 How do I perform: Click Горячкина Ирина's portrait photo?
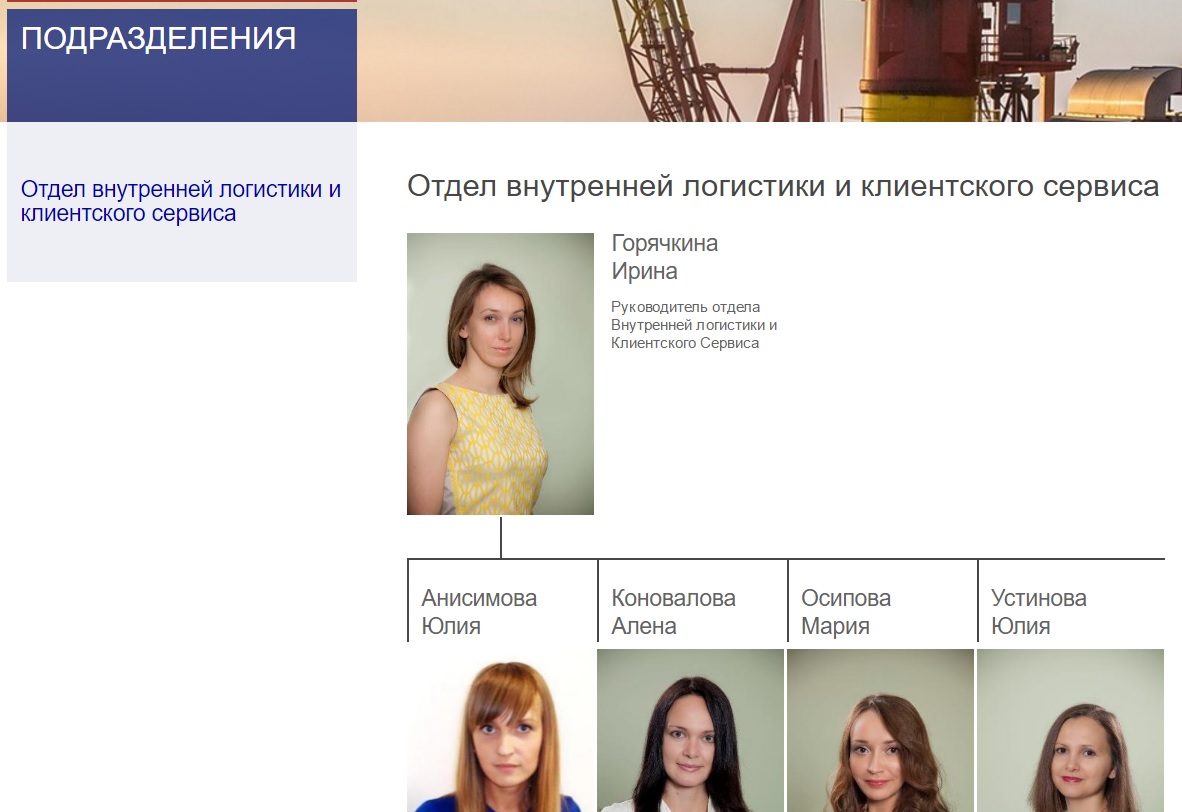tap(501, 374)
